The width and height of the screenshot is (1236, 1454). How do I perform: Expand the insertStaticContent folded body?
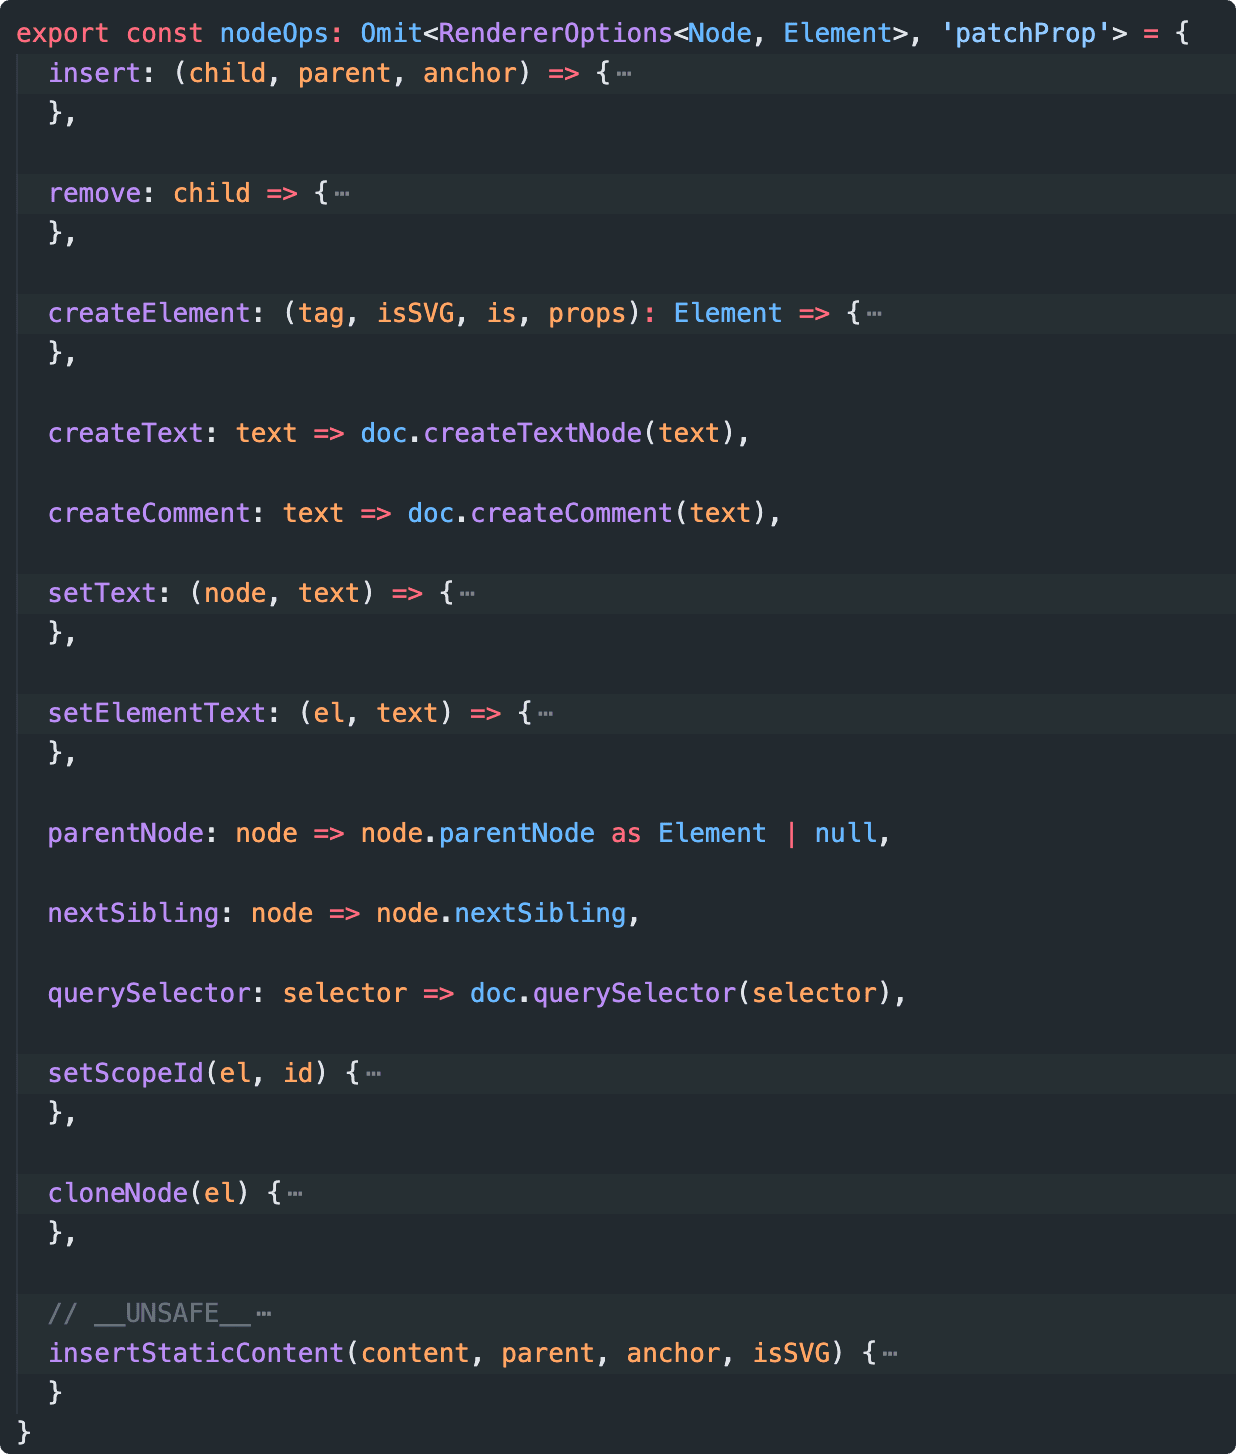point(890,1354)
